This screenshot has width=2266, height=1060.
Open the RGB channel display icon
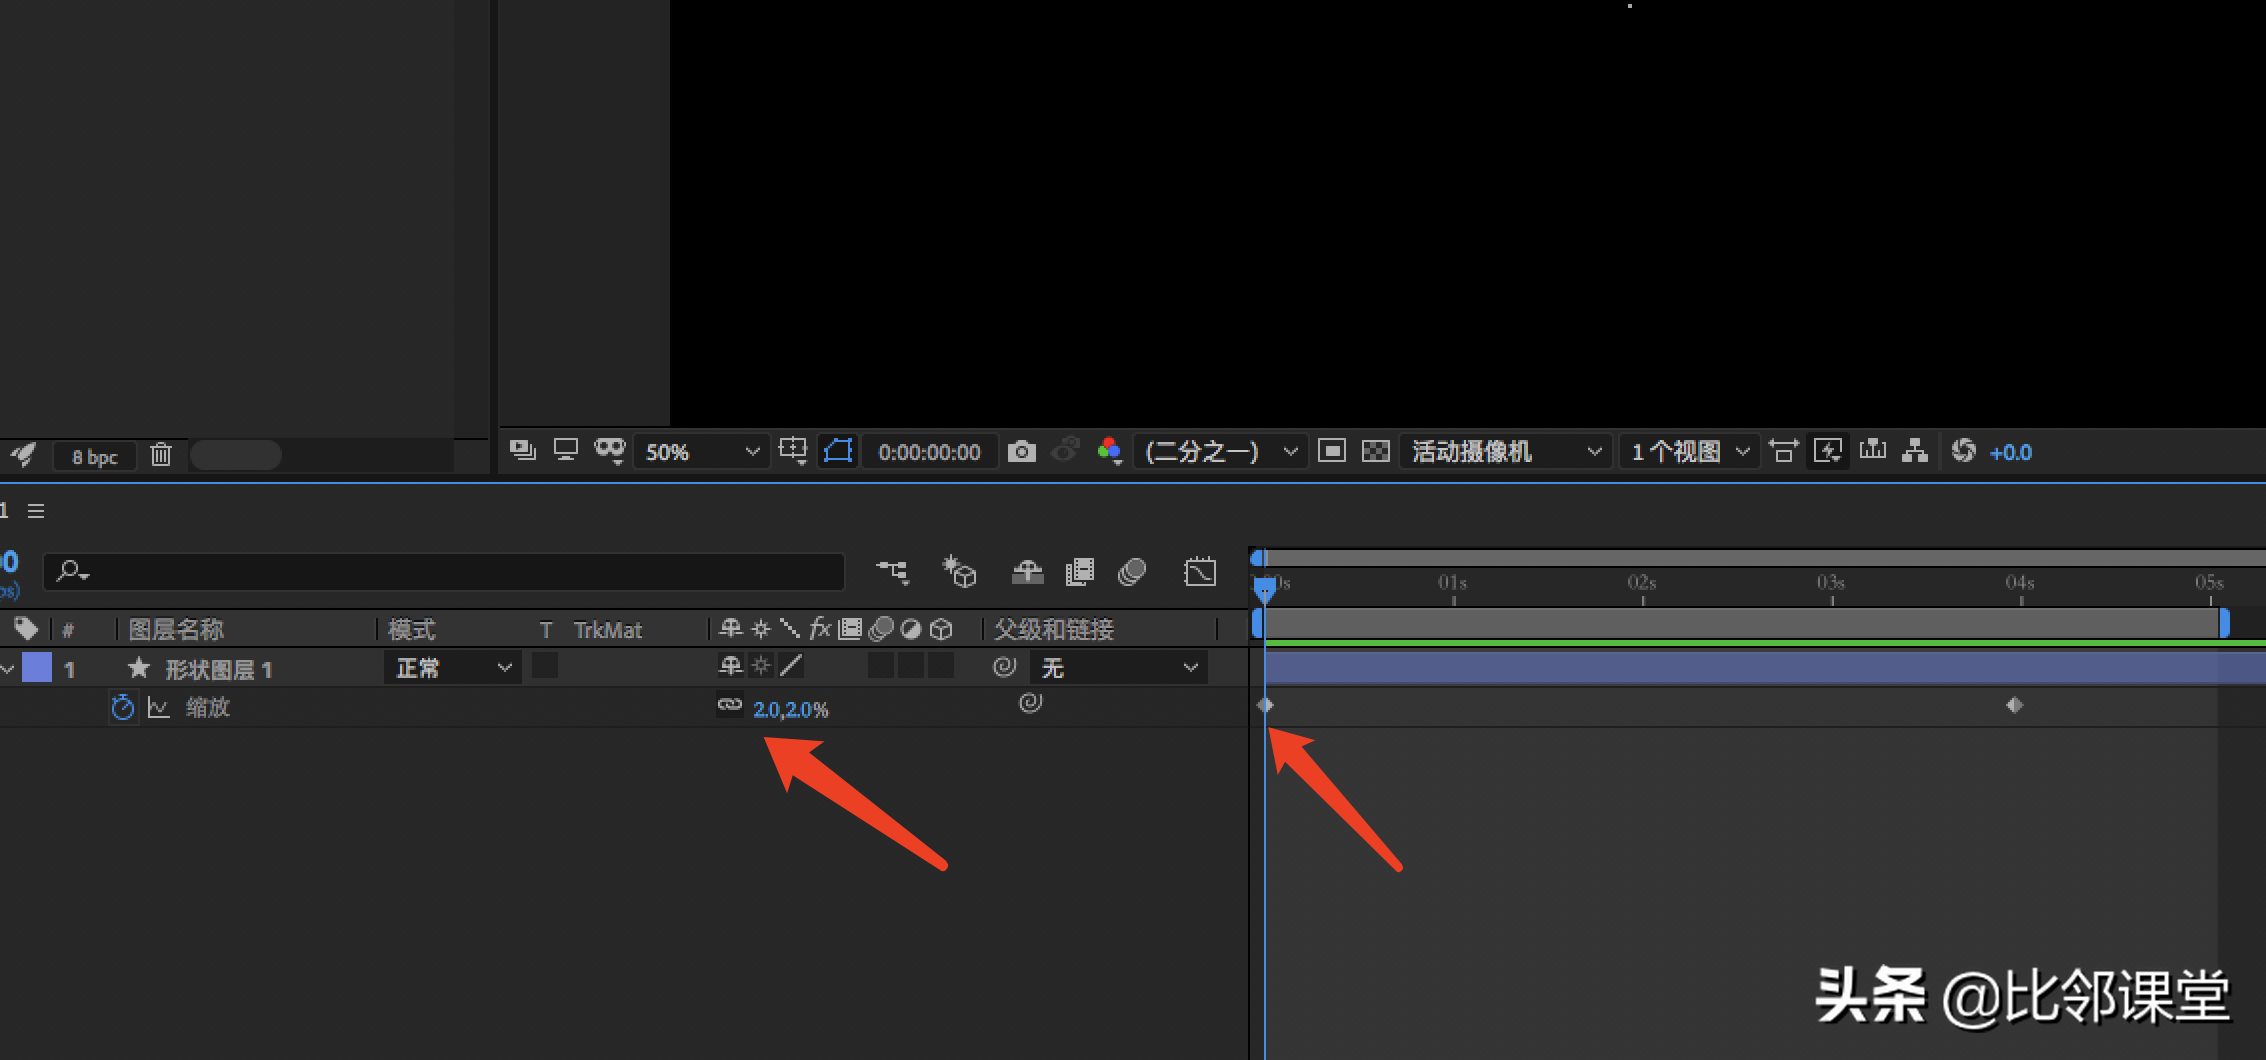(x=1109, y=451)
